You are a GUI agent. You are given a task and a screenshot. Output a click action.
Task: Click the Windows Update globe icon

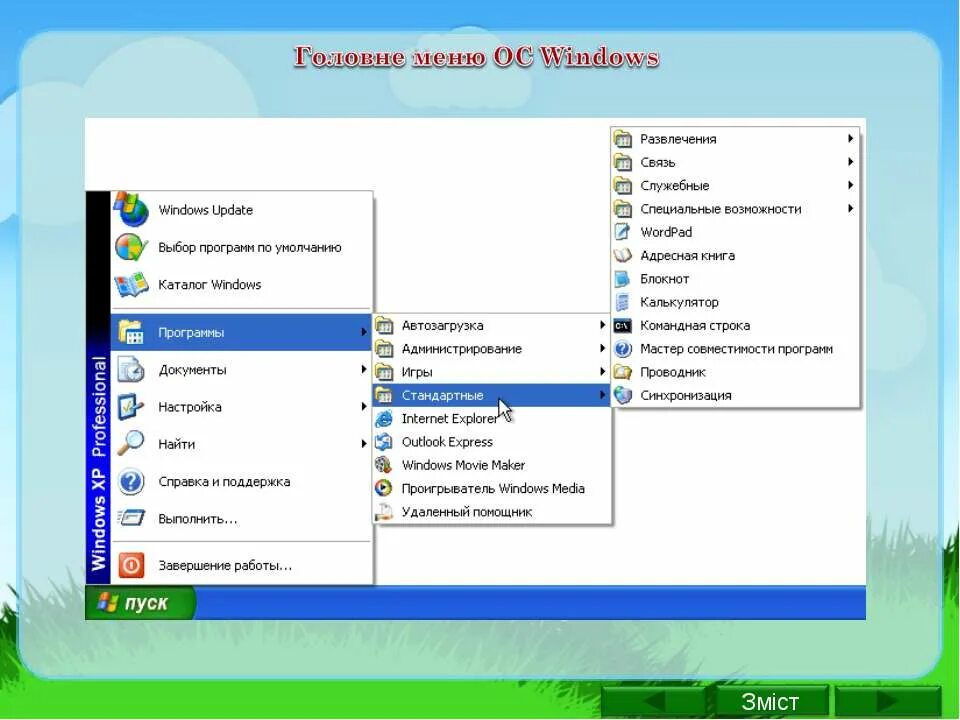click(x=131, y=209)
